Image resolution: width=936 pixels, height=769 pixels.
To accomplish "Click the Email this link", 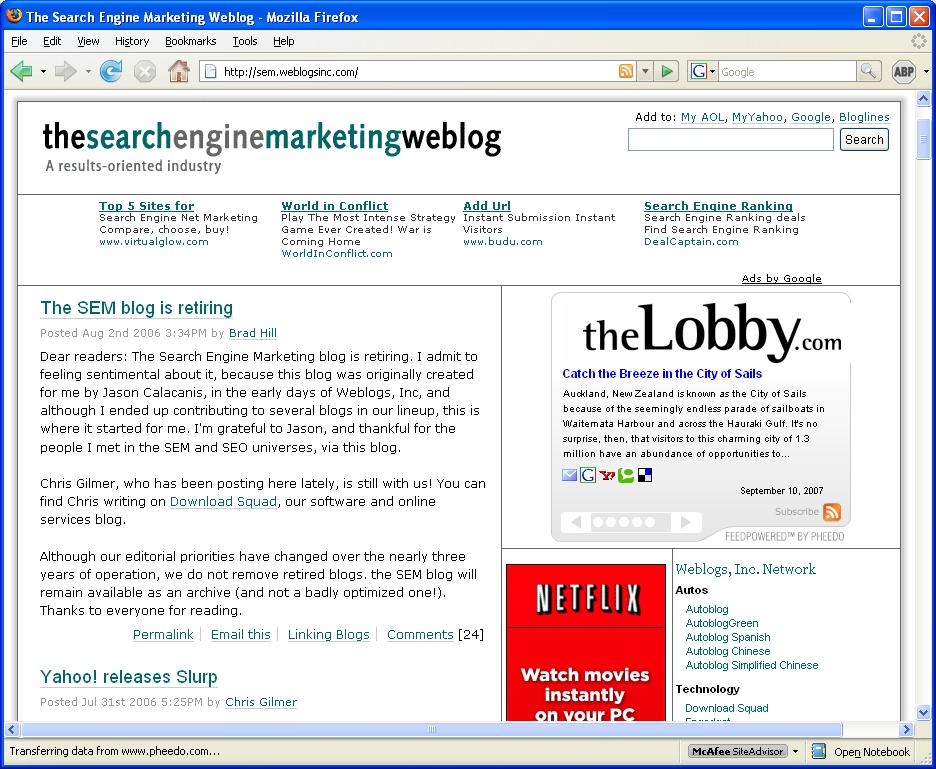I will [241, 635].
